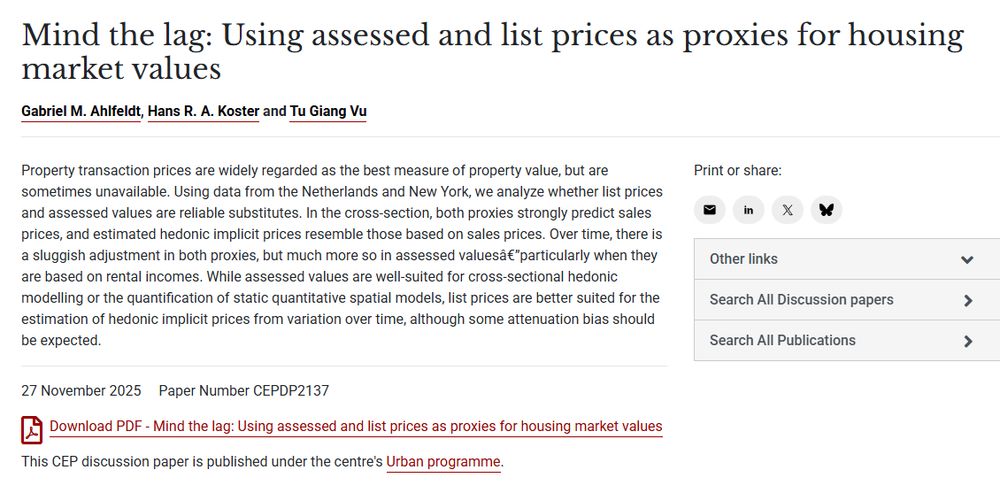This screenshot has height=486, width=1000.
Task: Expand the Other links panel
Action: (744, 259)
